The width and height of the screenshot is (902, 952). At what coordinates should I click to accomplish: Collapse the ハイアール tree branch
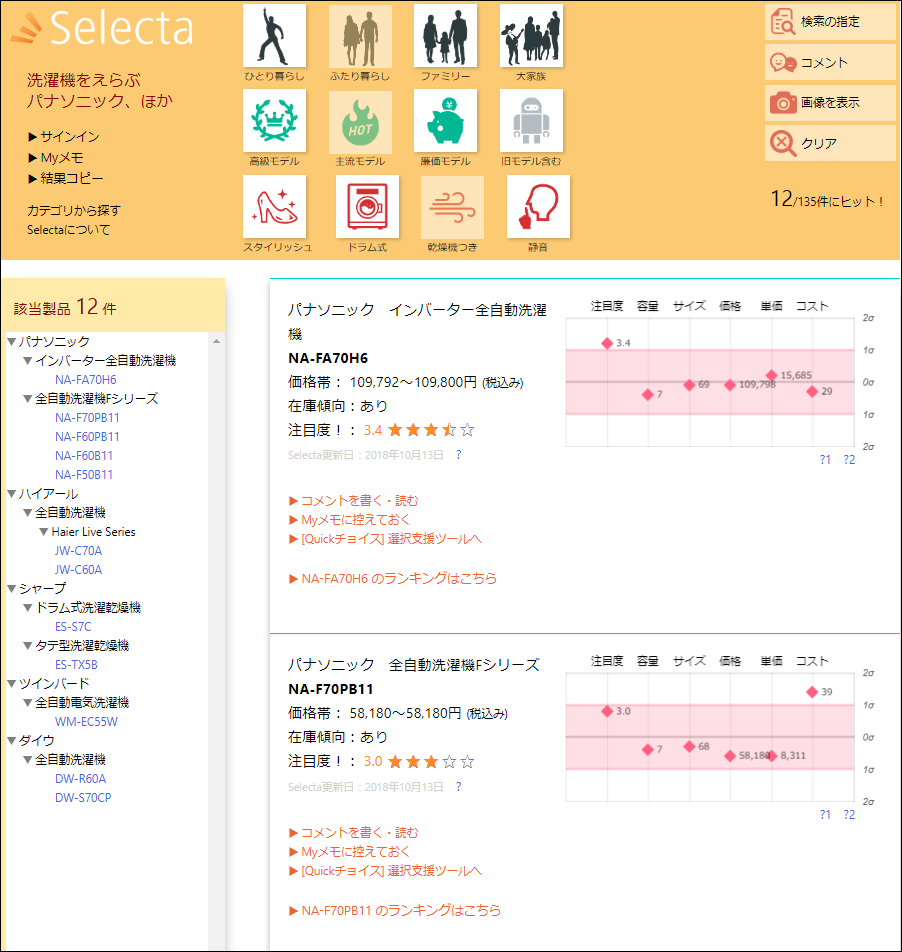[x=12, y=494]
